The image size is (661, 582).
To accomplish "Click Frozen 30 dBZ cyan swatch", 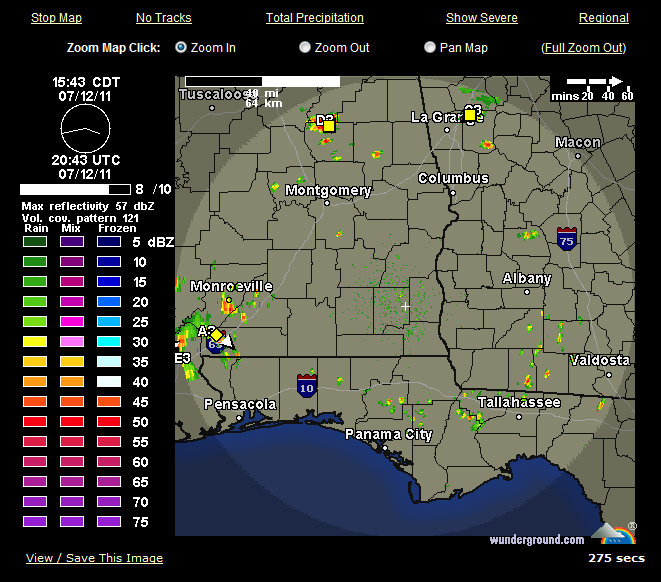I will [x=109, y=341].
